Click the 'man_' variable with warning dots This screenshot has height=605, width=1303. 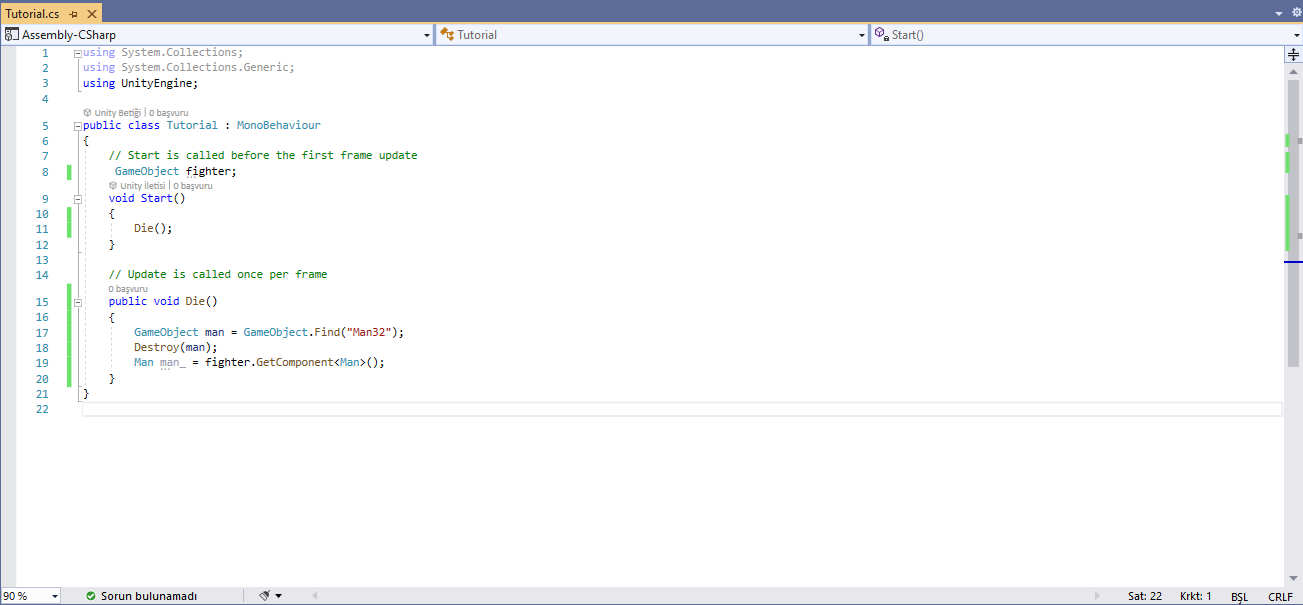(173, 363)
